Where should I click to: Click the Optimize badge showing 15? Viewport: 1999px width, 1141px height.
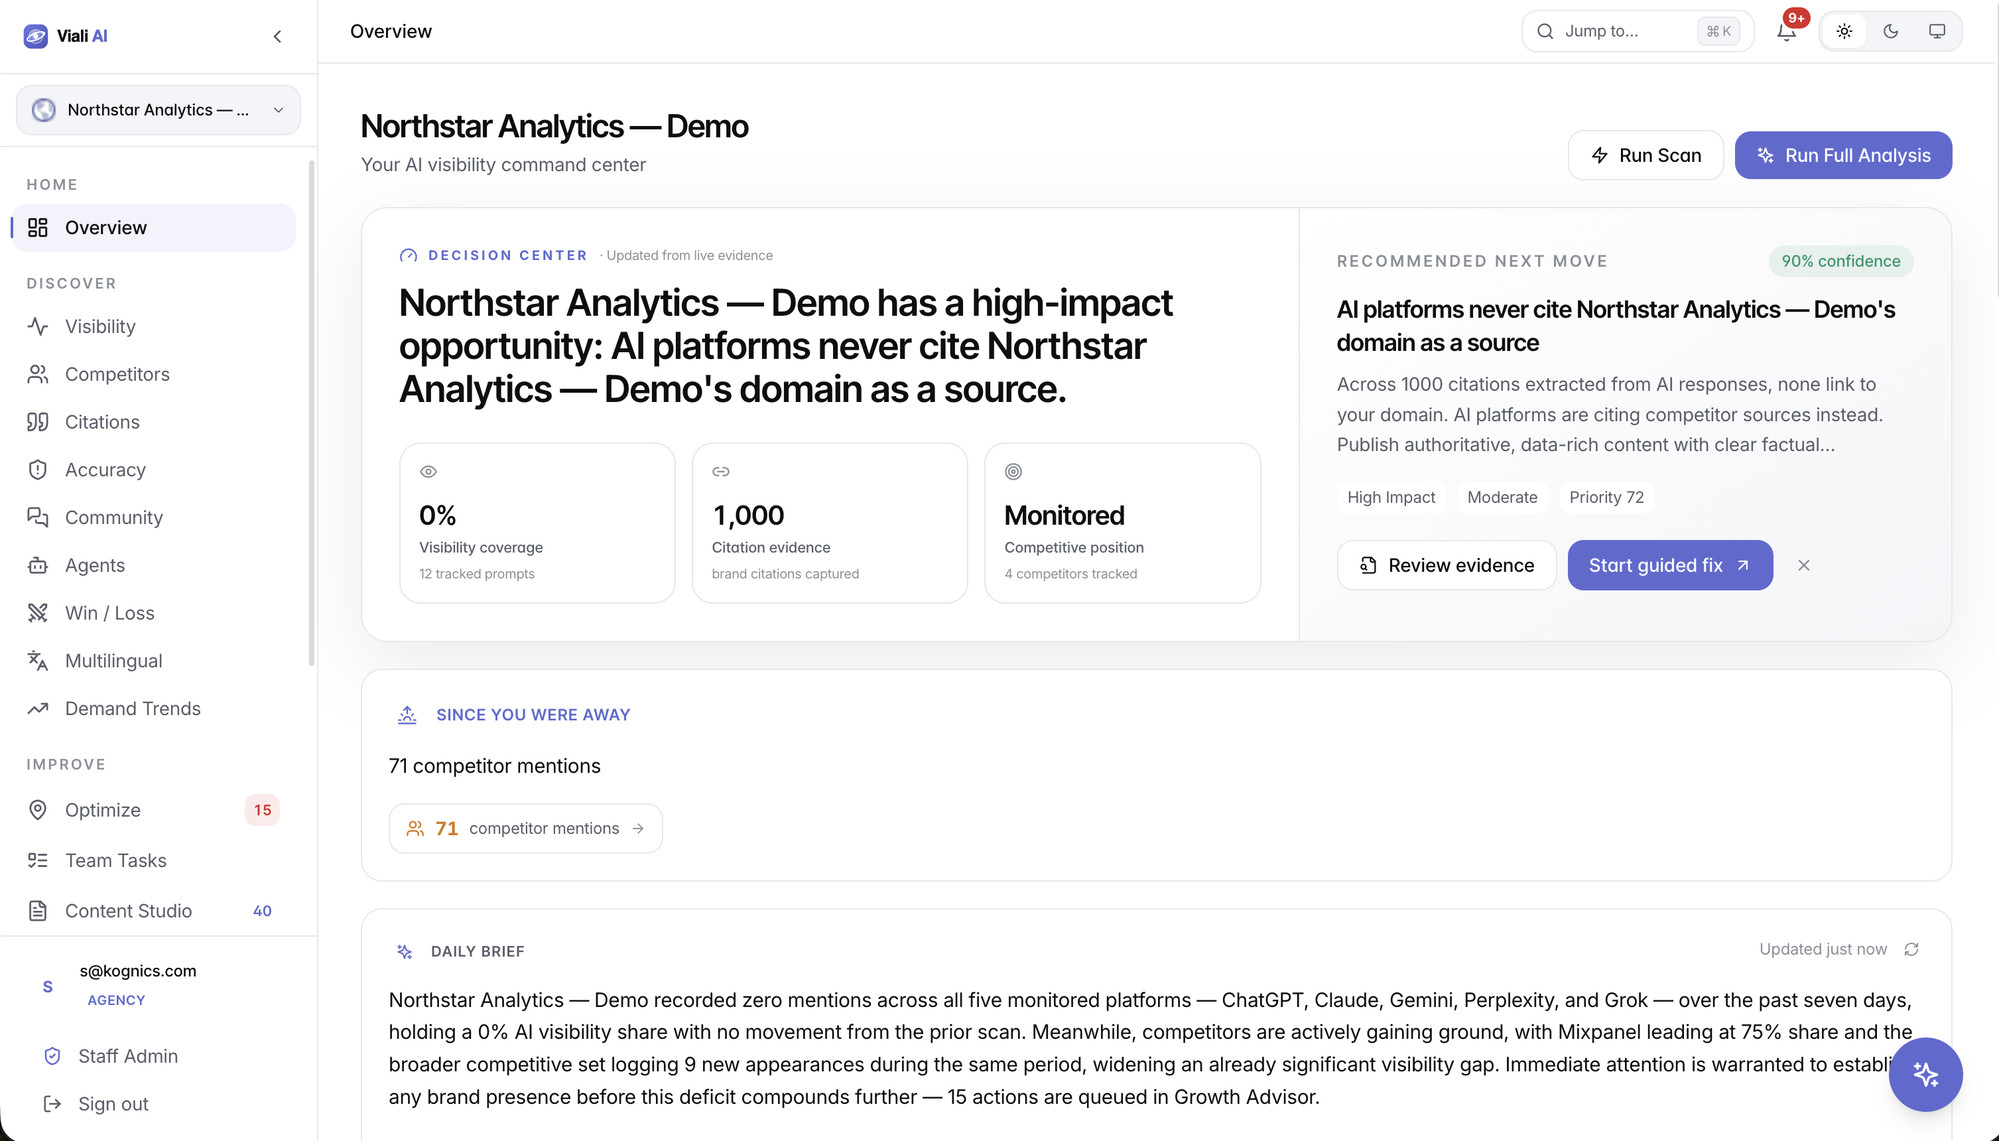pyautogui.click(x=262, y=810)
